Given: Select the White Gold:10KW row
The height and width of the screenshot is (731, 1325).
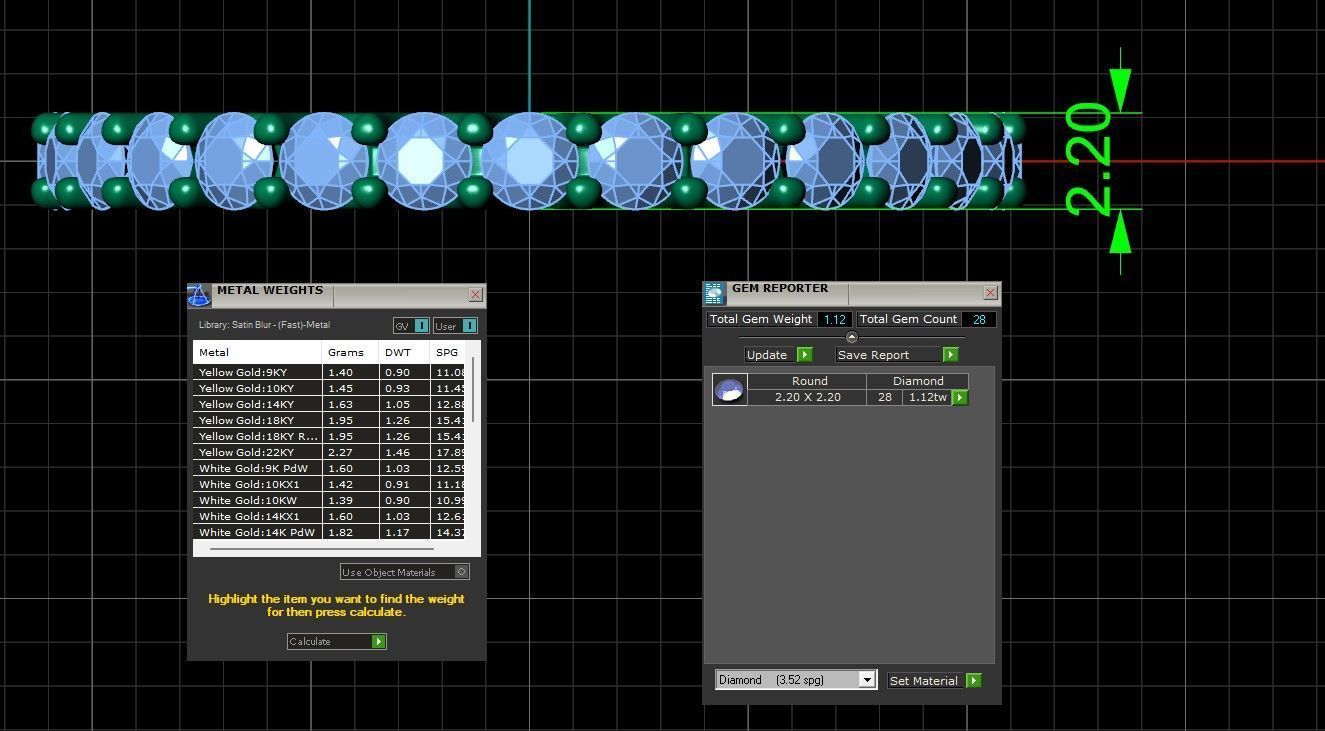Looking at the screenshot, I should [x=329, y=500].
